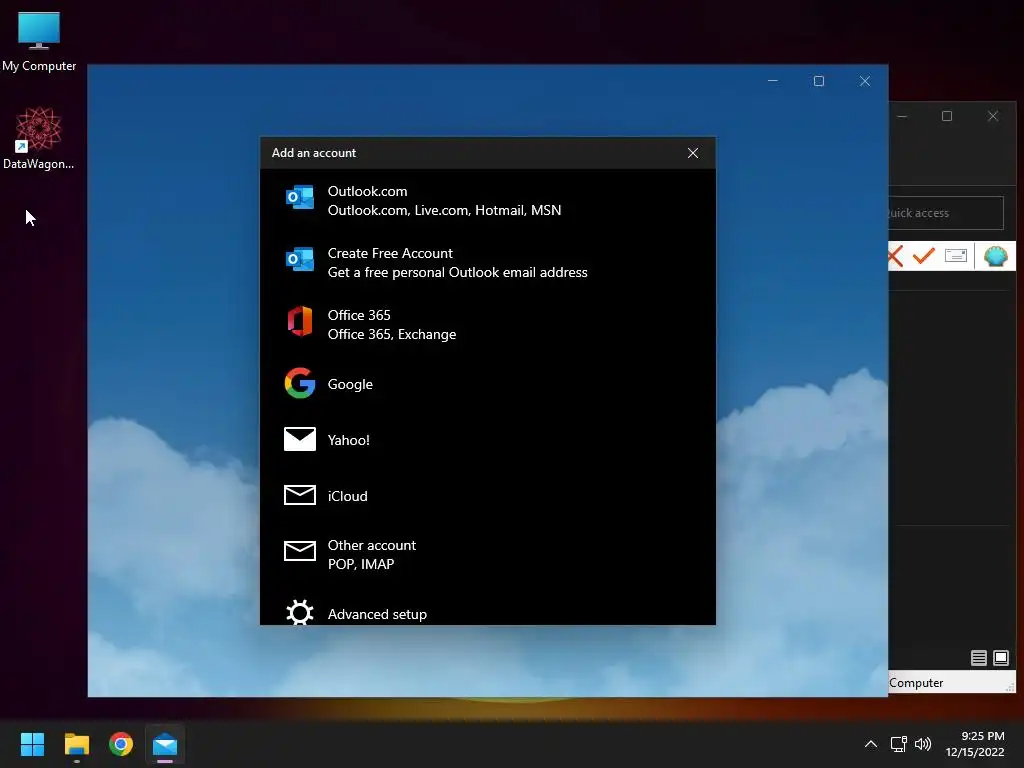Screen dimensions: 1024x768
Task: Close the Add an account dialog
Action: [693, 153]
